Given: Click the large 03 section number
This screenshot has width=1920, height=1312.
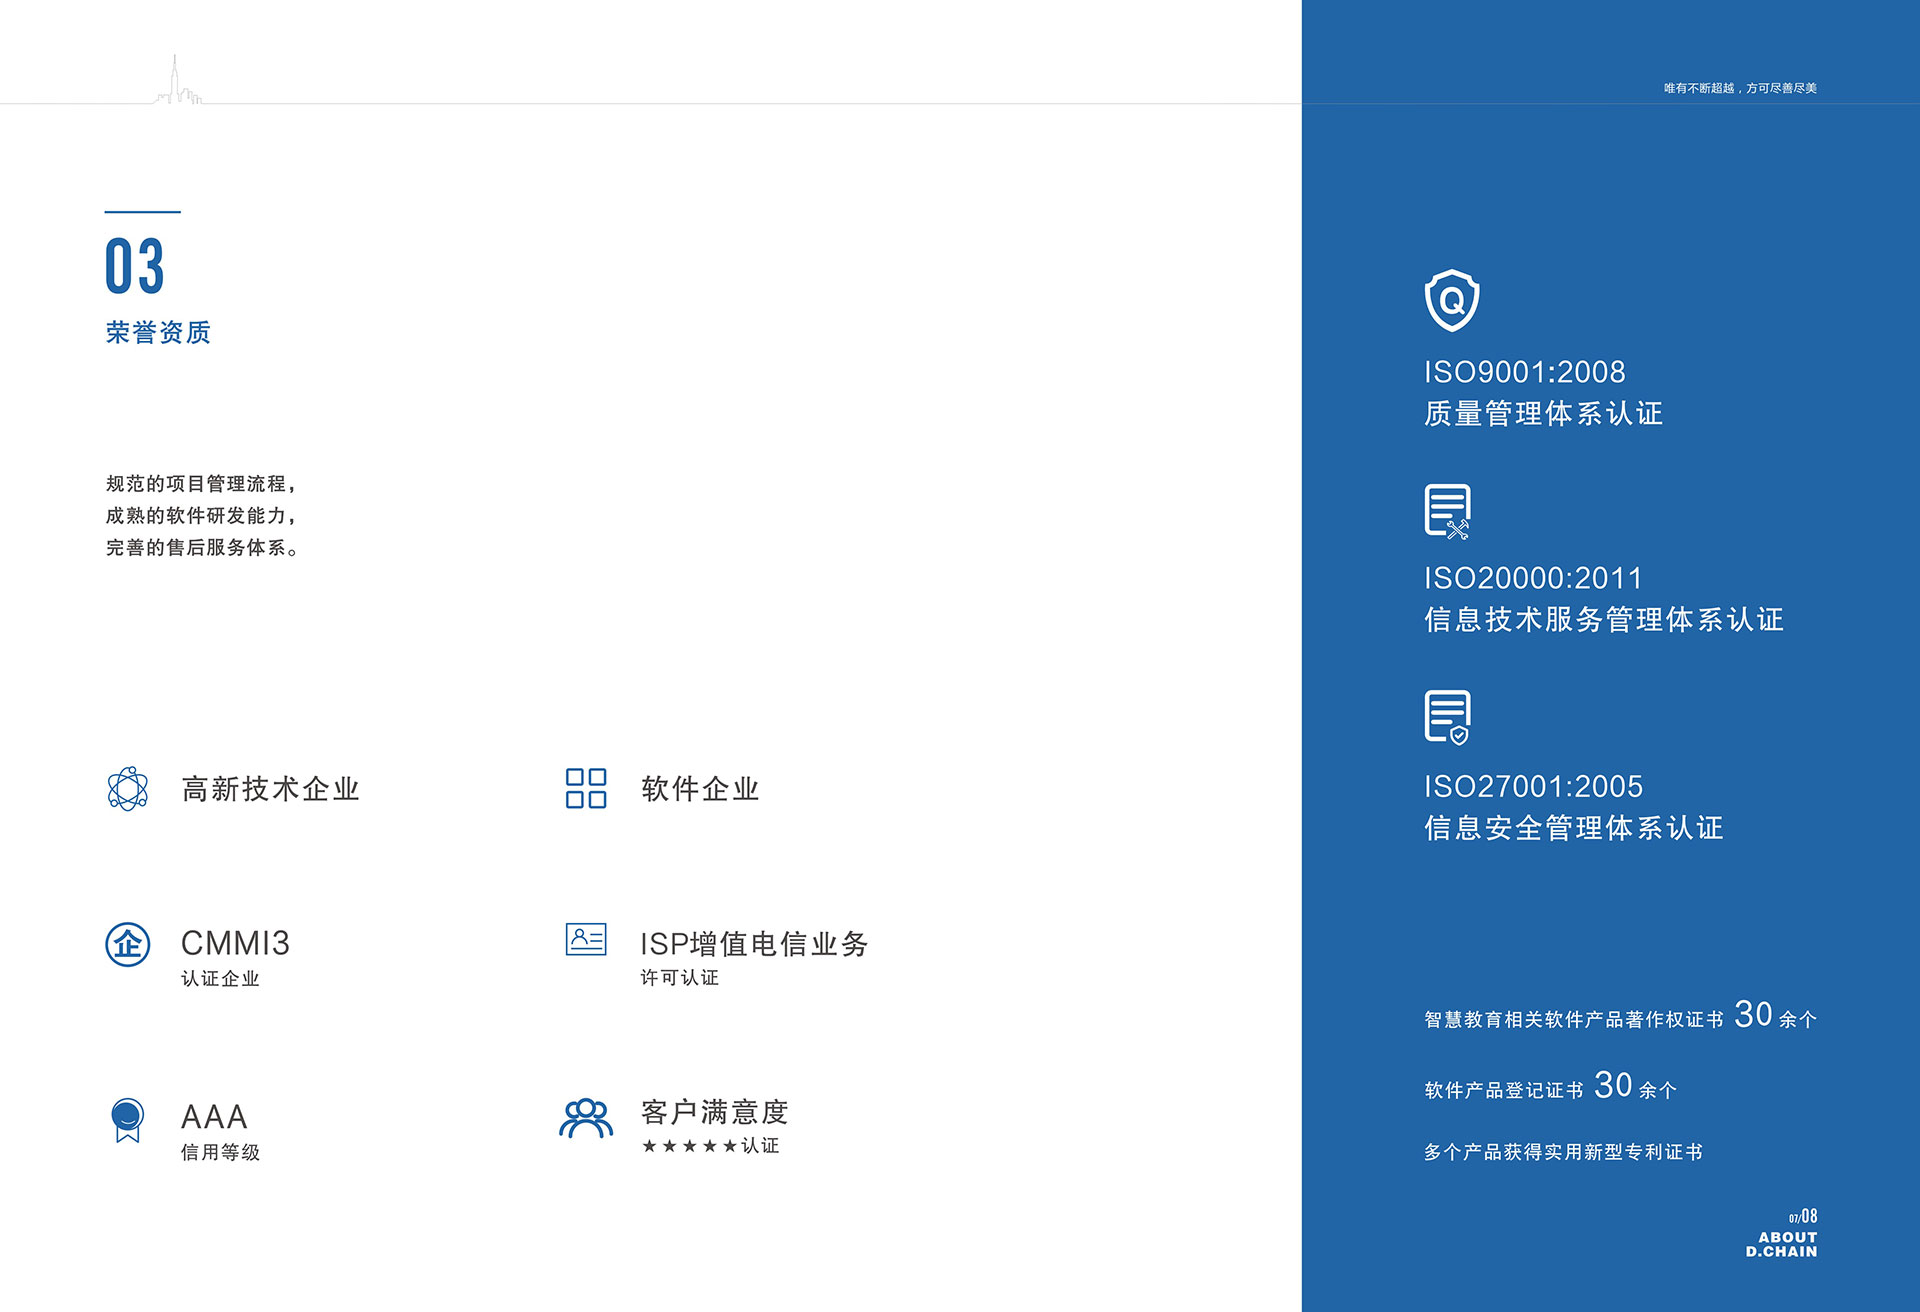Looking at the screenshot, I should [134, 266].
